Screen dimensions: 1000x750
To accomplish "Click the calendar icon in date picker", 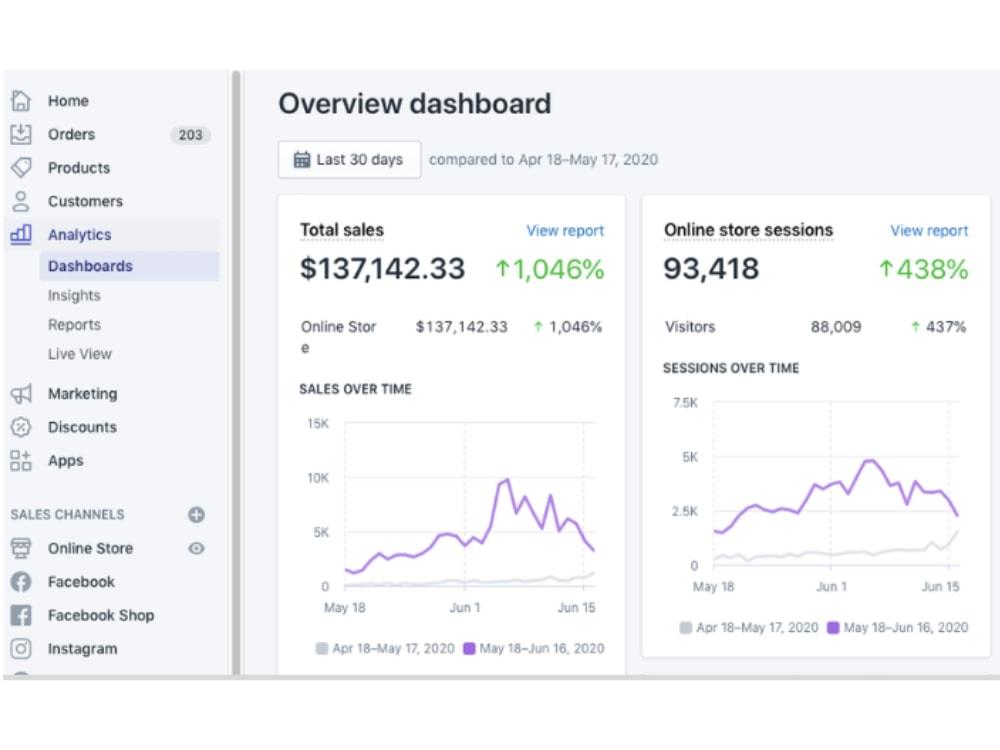I will (x=302, y=159).
